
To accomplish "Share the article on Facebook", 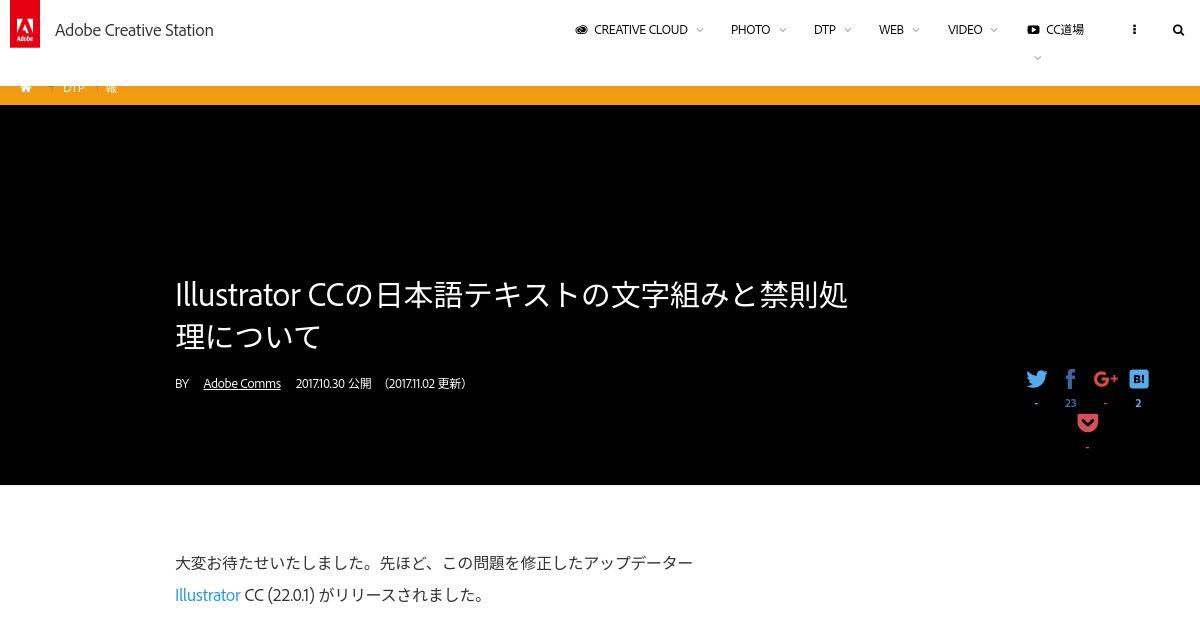I will 1070,379.
